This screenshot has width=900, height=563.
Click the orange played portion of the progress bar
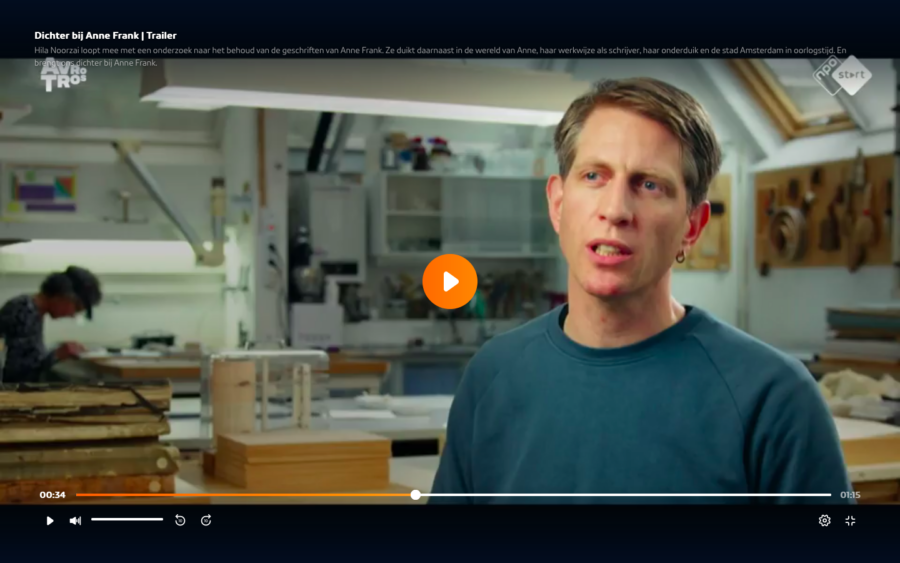click(x=243, y=495)
